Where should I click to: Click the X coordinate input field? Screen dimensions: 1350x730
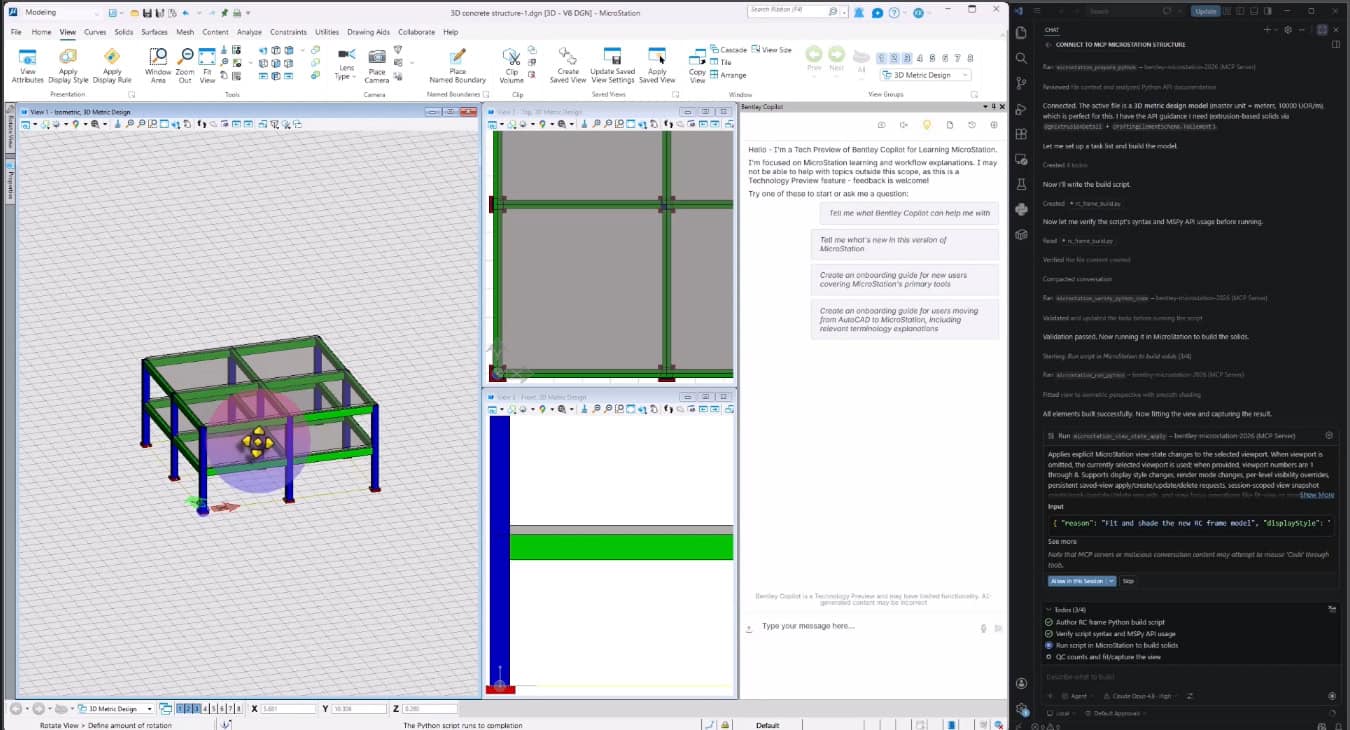point(287,709)
